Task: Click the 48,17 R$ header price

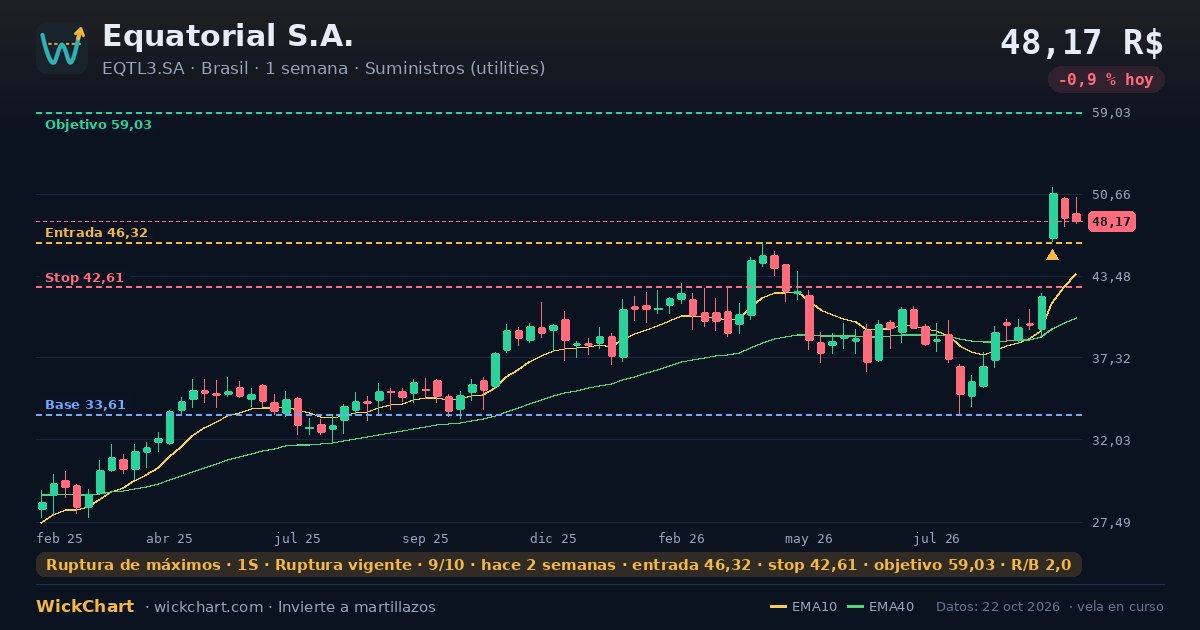Action: click(x=1082, y=42)
